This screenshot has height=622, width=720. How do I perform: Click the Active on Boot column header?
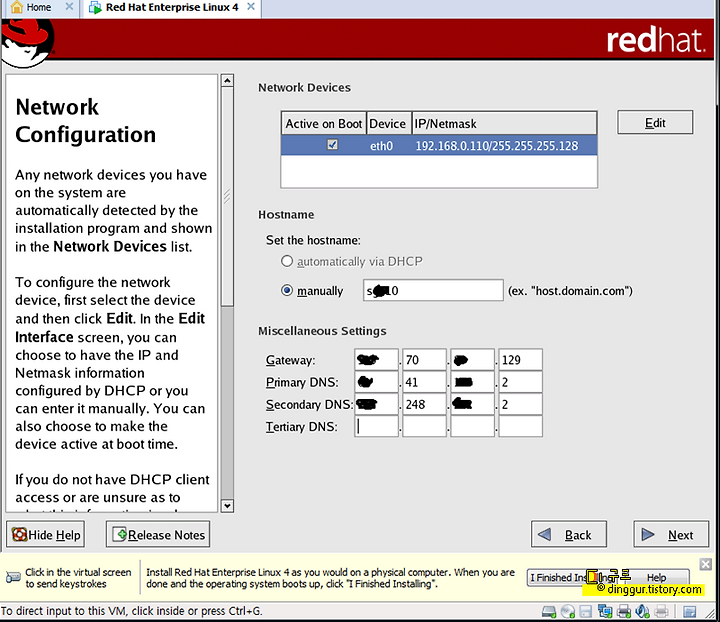[324, 123]
